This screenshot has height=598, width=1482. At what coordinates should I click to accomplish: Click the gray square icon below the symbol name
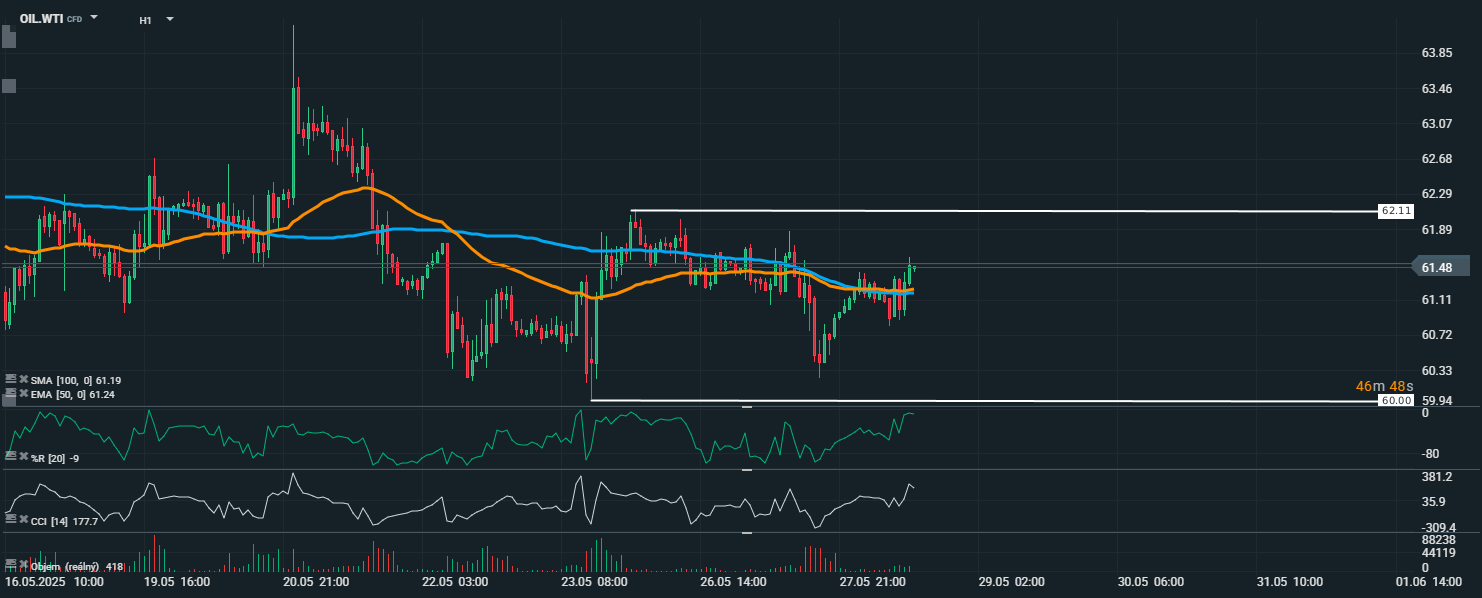point(9,86)
